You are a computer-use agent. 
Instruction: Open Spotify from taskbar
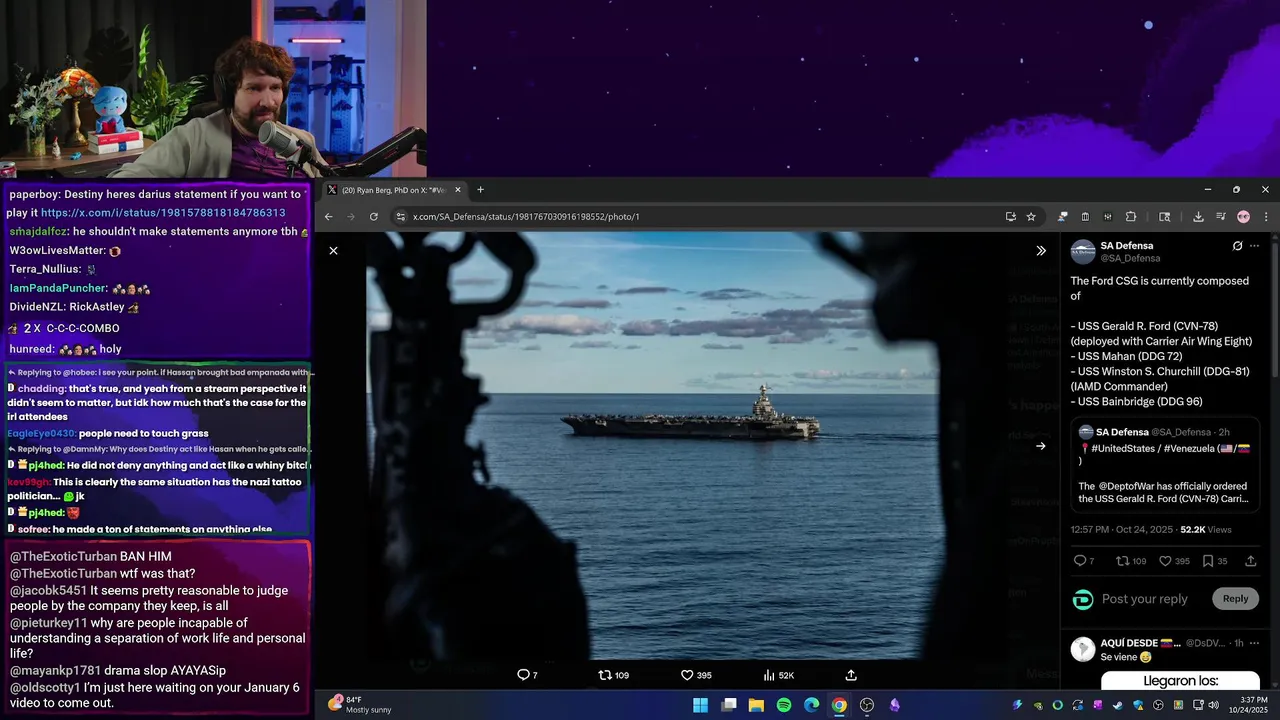tap(784, 705)
